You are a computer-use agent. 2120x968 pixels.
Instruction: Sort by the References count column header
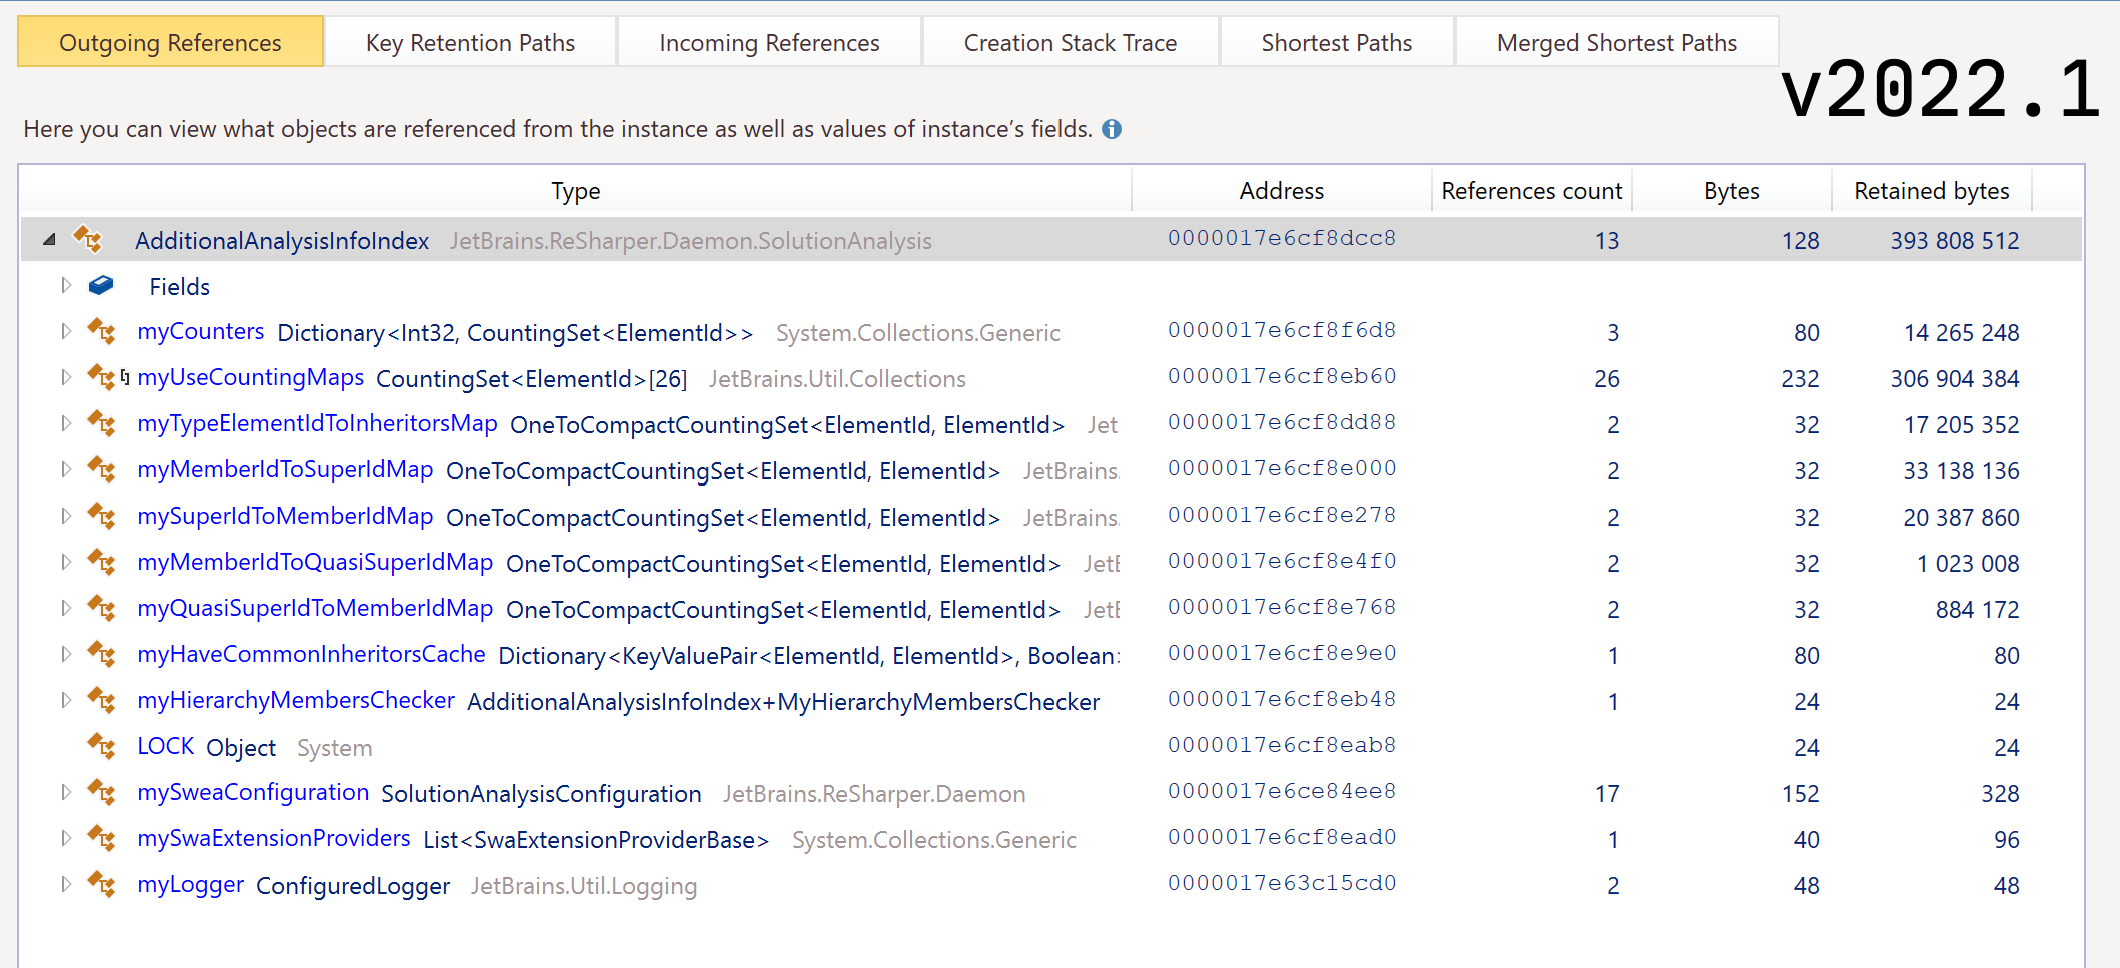[1531, 191]
